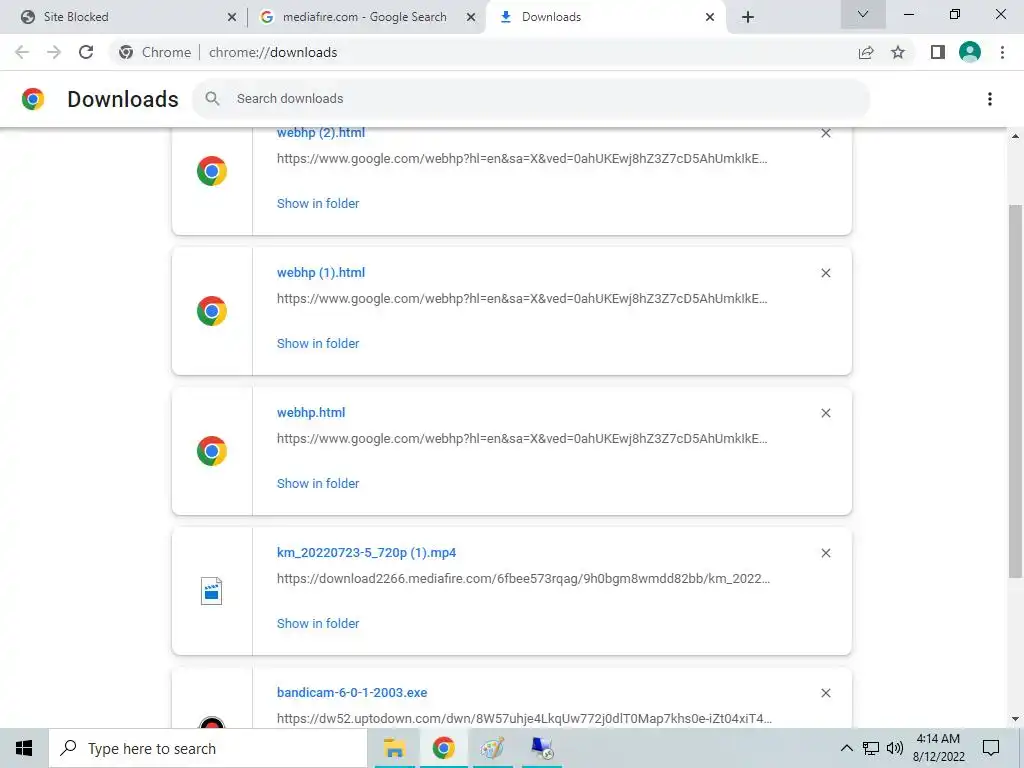The height and width of the screenshot is (768, 1024).
Task: Reload the page with the refresh icon
Action: [86, 52]
